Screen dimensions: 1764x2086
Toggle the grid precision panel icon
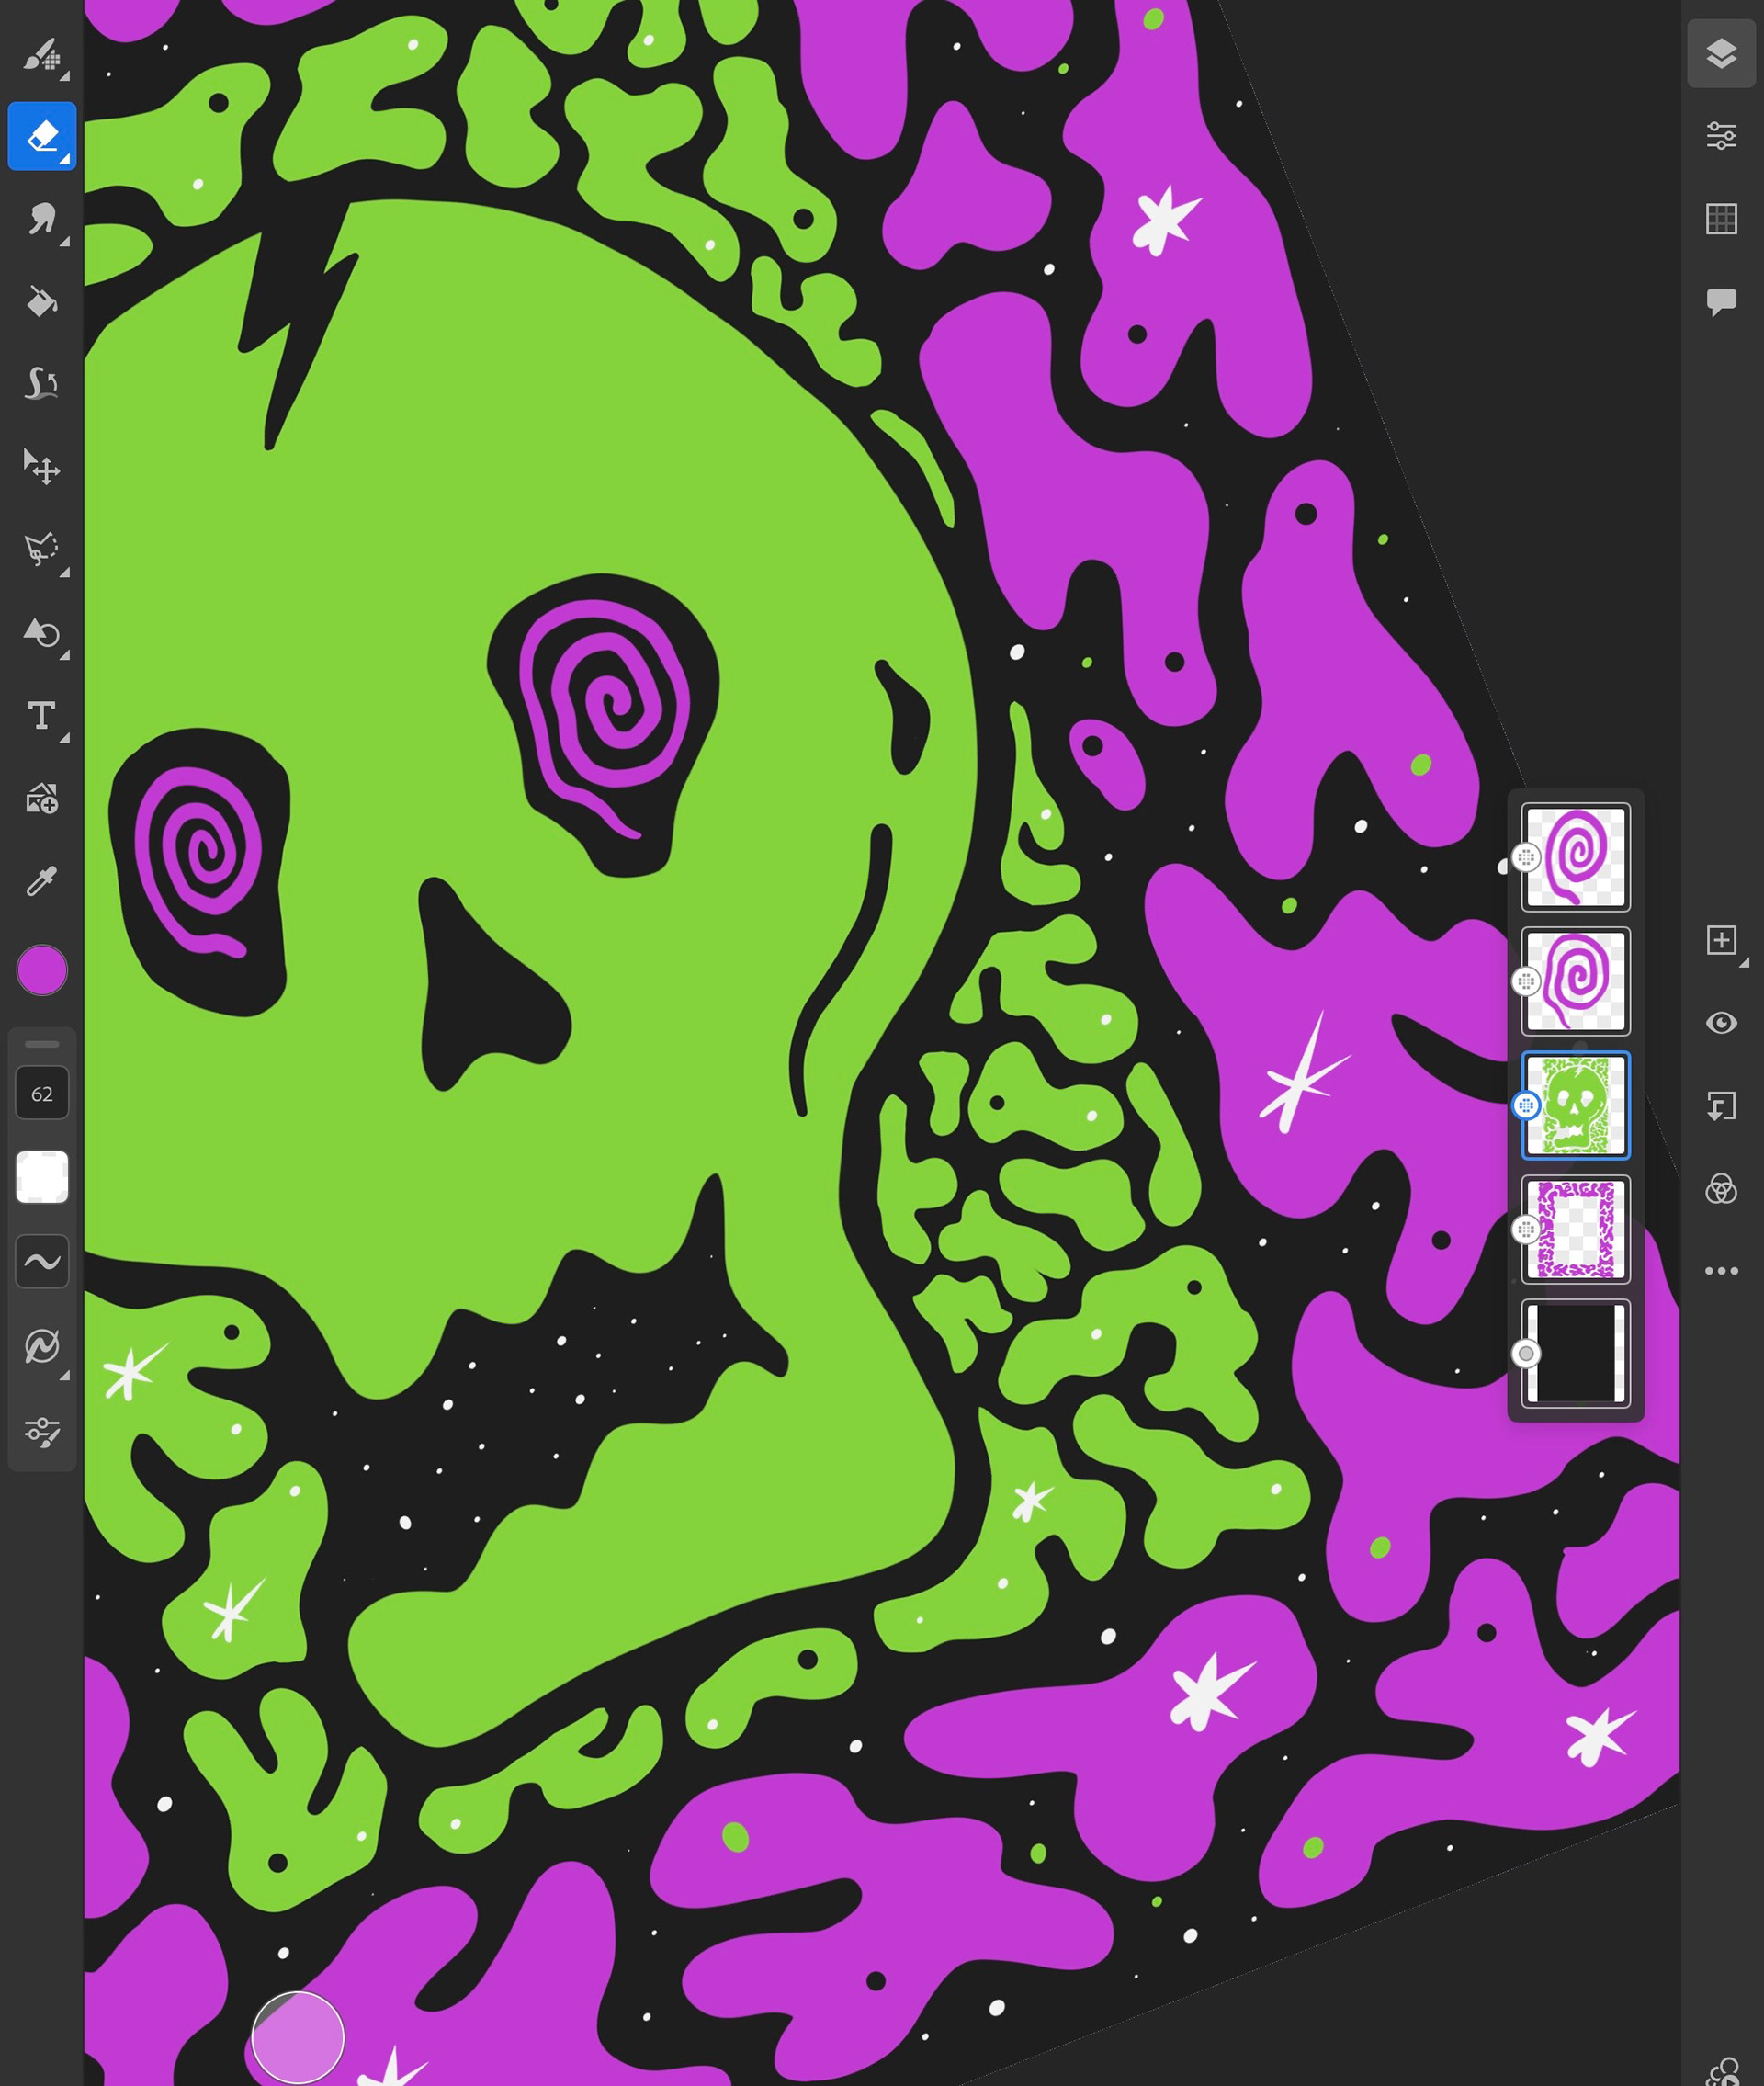click(x=1720, y=219)
